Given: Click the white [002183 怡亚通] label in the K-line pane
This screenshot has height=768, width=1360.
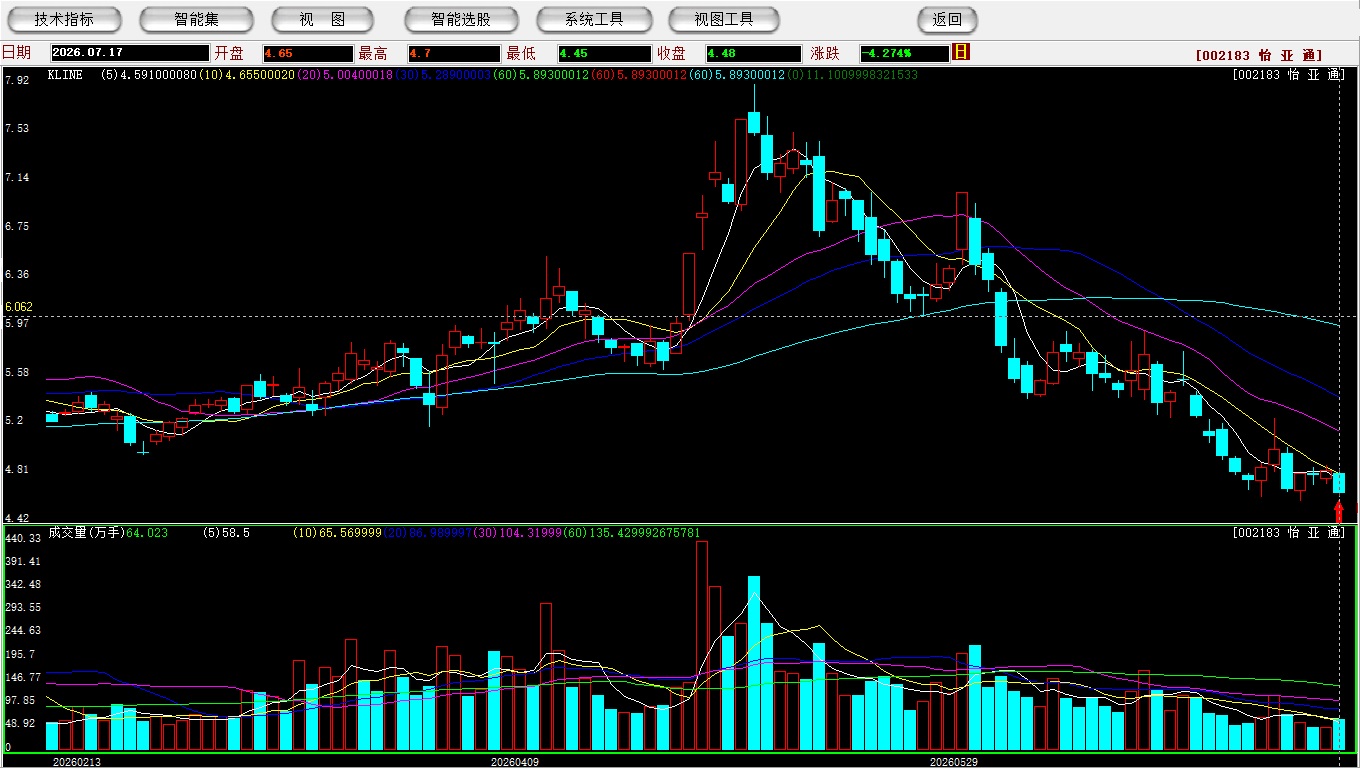Looking at the screenshot, I should (1288, 75).
